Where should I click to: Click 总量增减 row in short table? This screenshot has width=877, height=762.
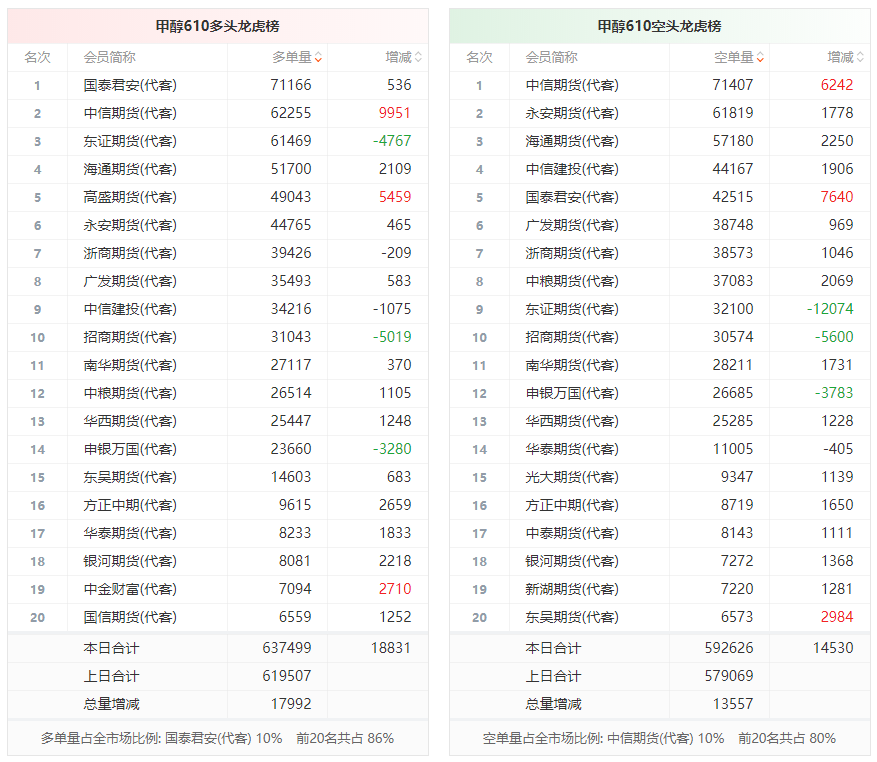point(660,704)
